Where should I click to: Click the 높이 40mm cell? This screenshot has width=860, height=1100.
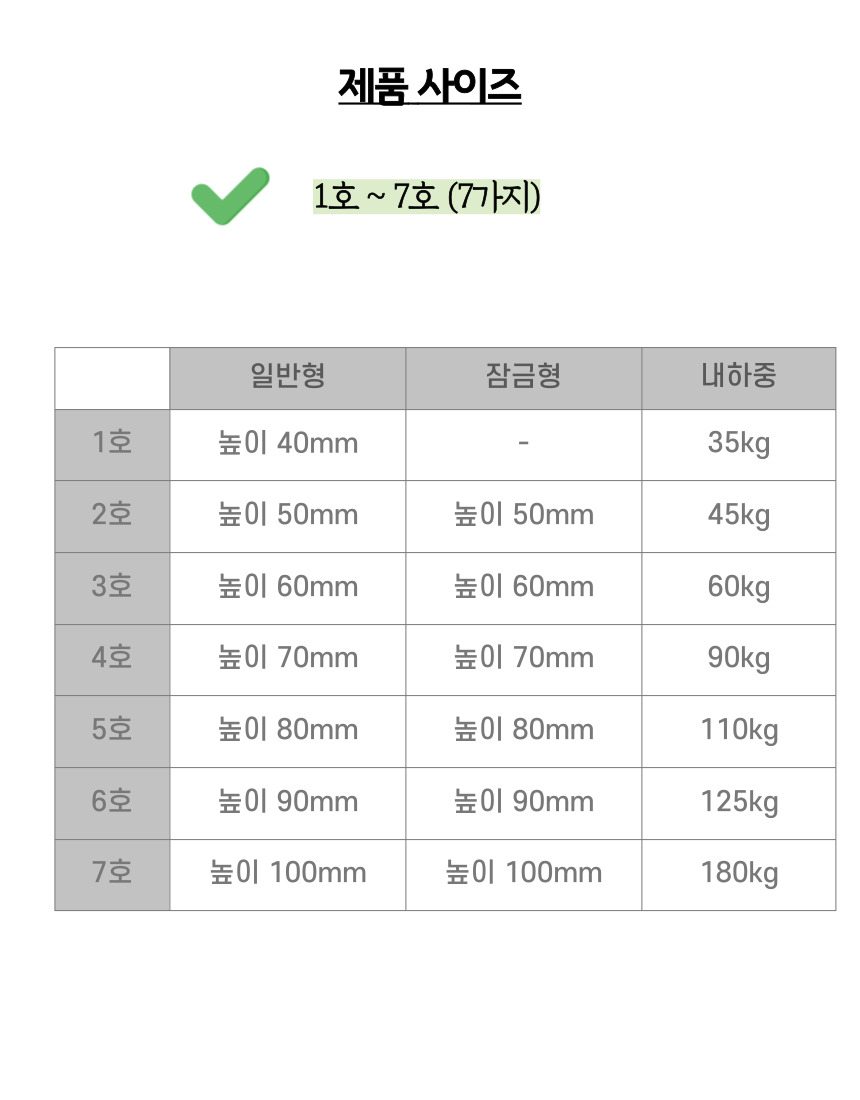[x=288, y=442]
